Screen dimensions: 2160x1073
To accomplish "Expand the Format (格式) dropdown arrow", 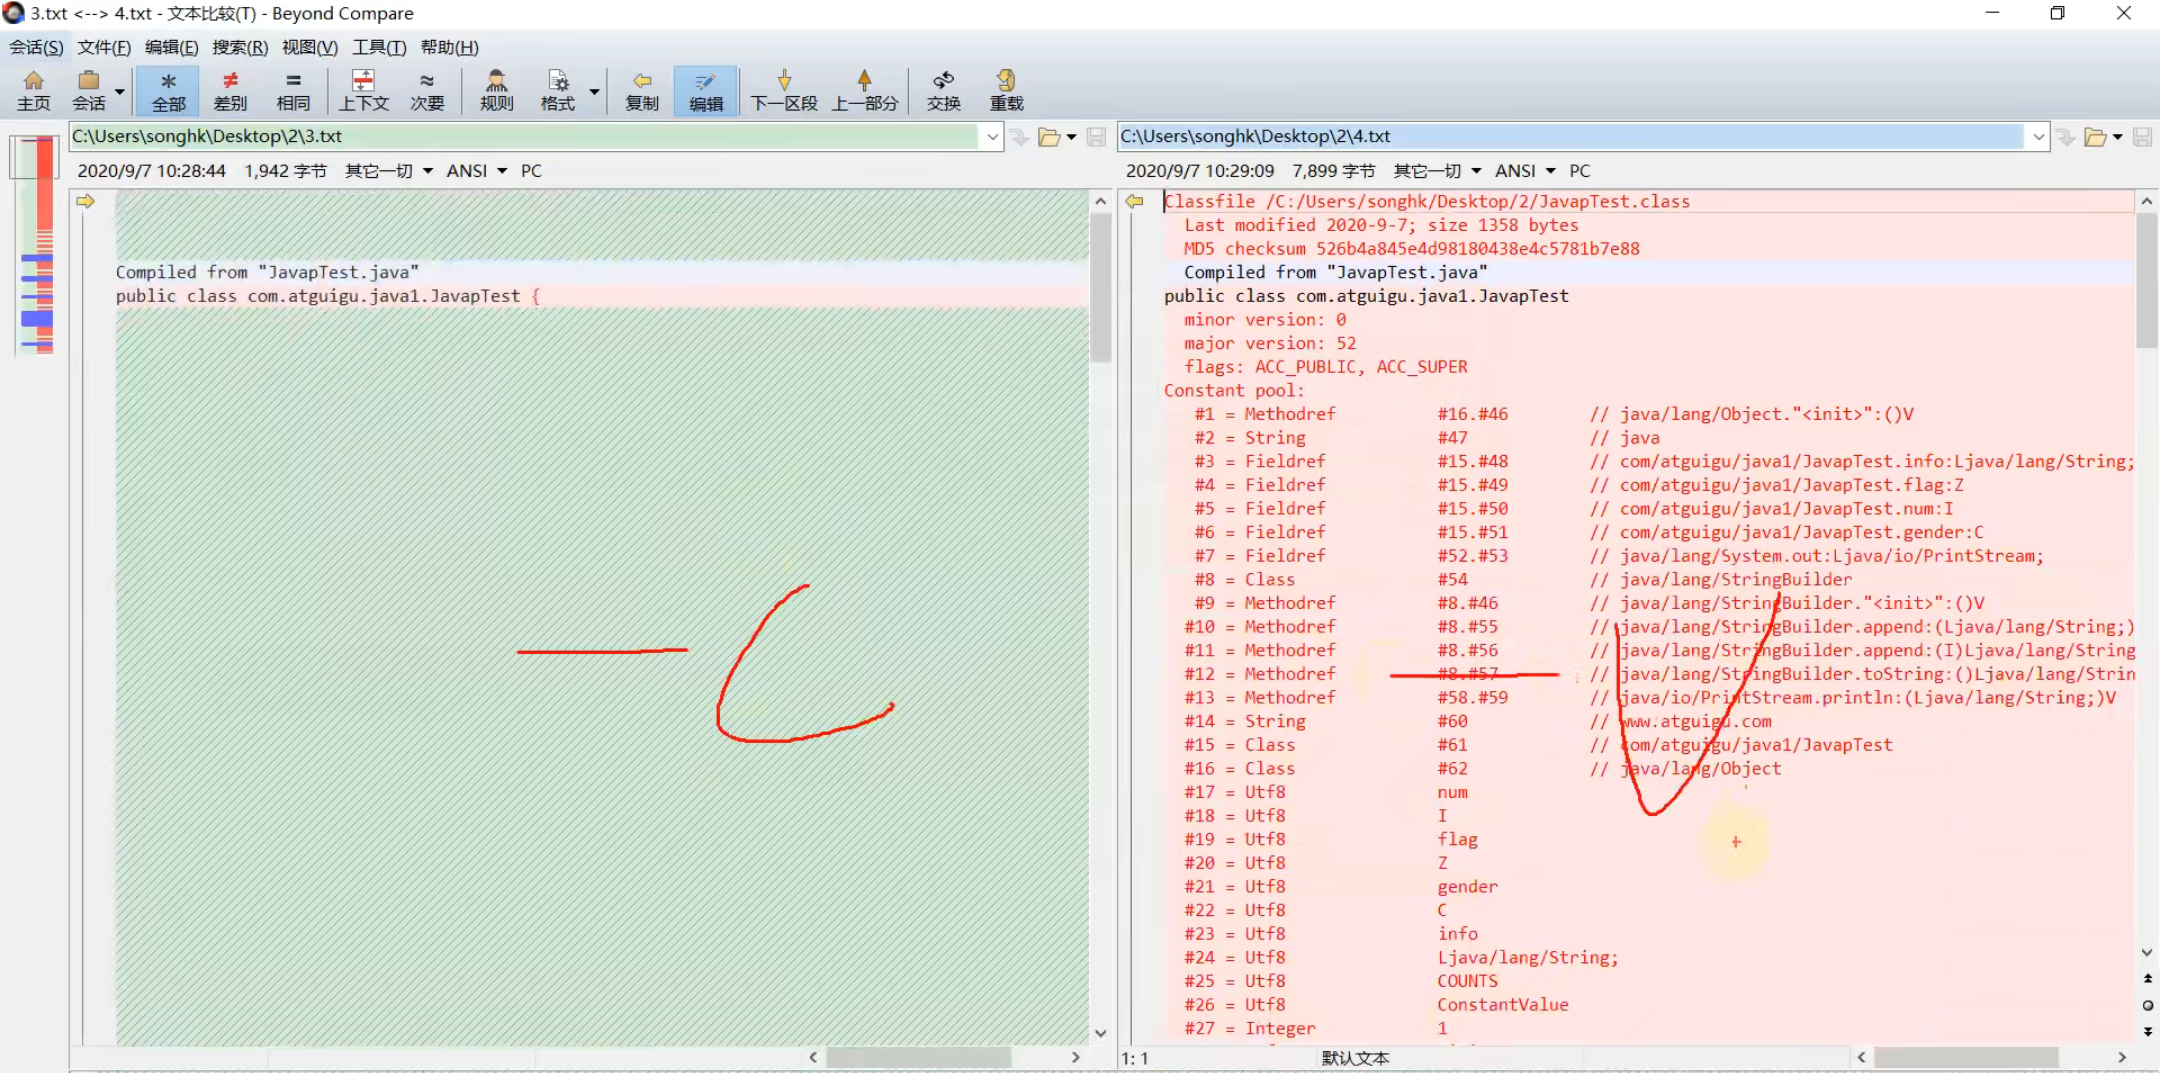I will click(594, 91).
